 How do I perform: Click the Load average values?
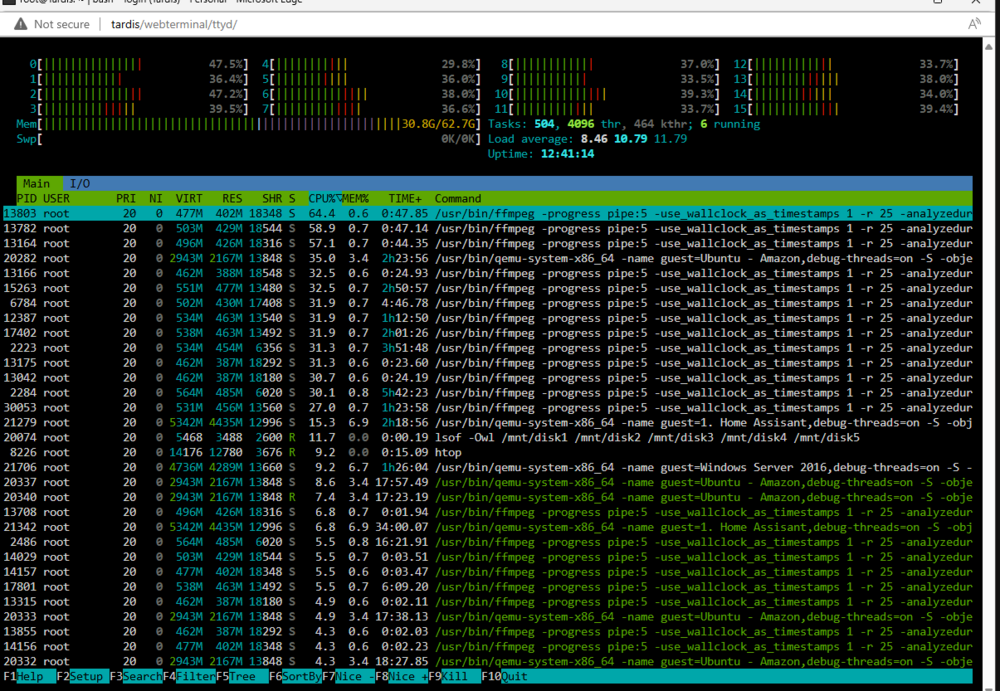click(x=634, y=139)
